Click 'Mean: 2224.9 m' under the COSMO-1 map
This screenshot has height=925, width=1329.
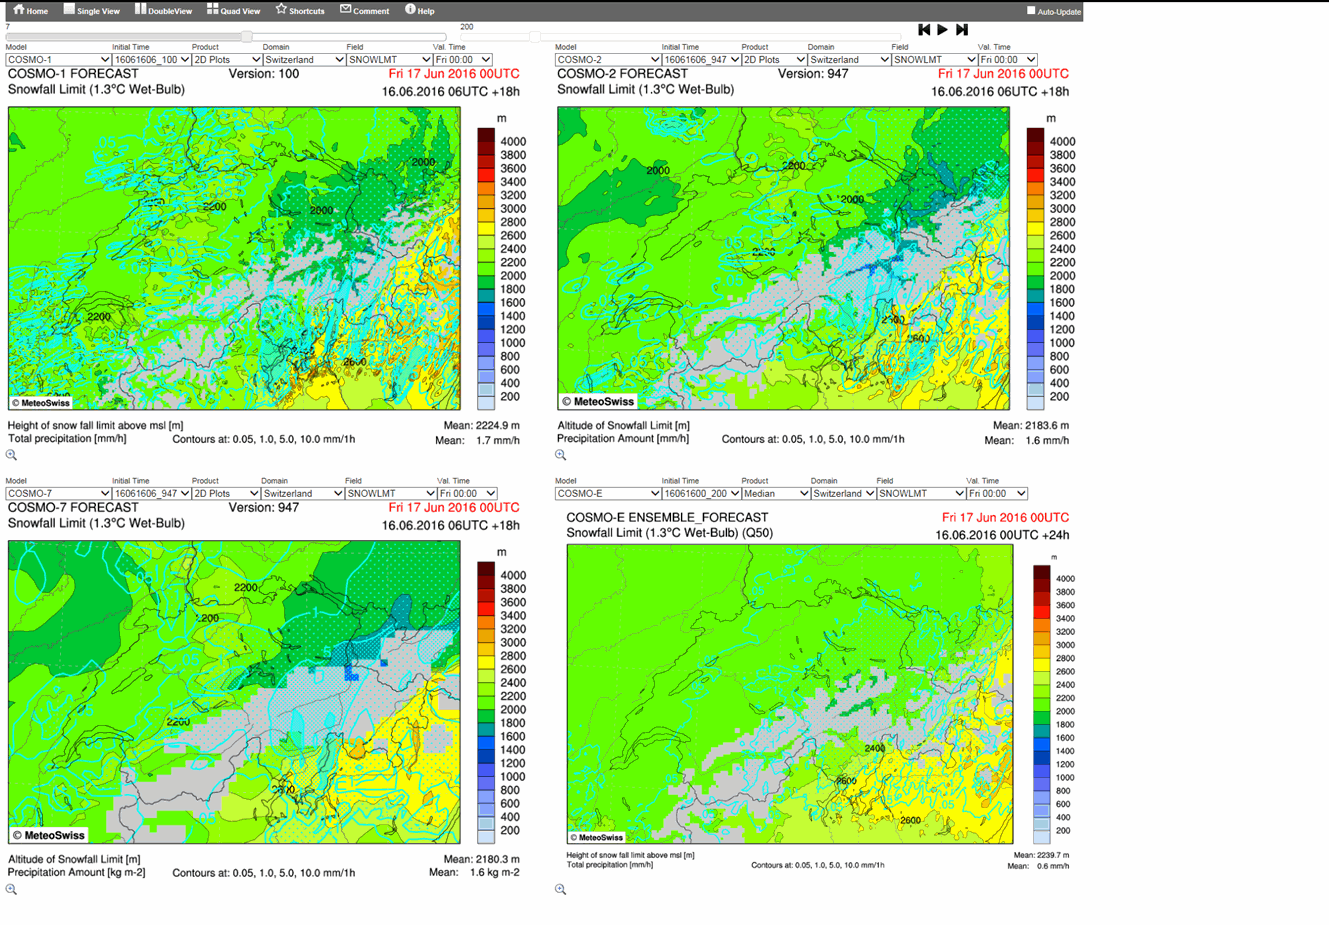click(482, 425)
